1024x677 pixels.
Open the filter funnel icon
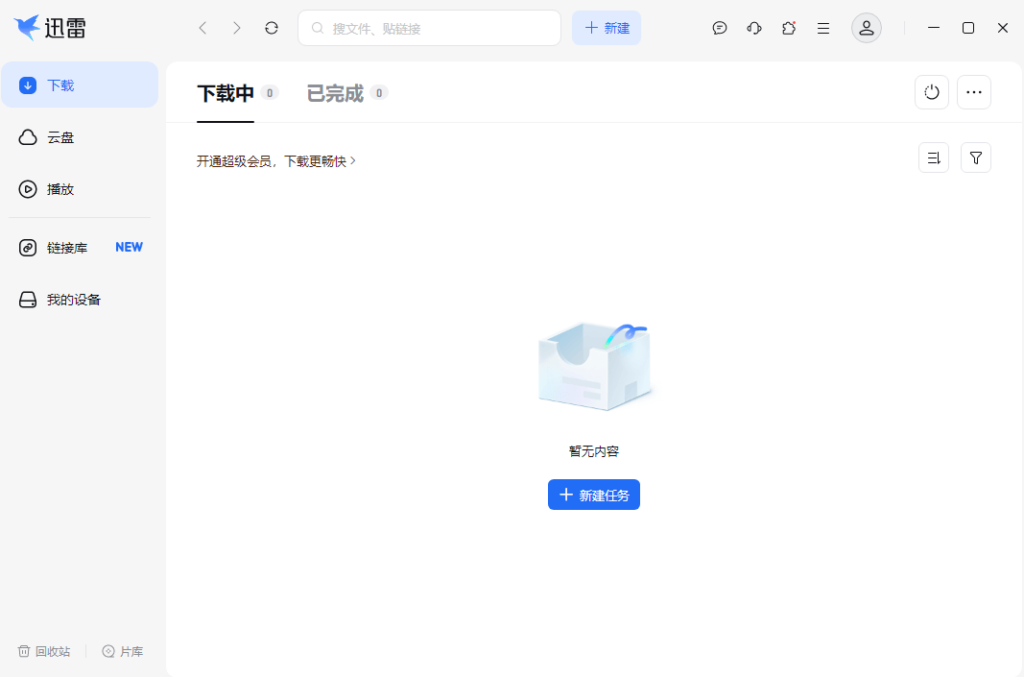tap(976, 157)
